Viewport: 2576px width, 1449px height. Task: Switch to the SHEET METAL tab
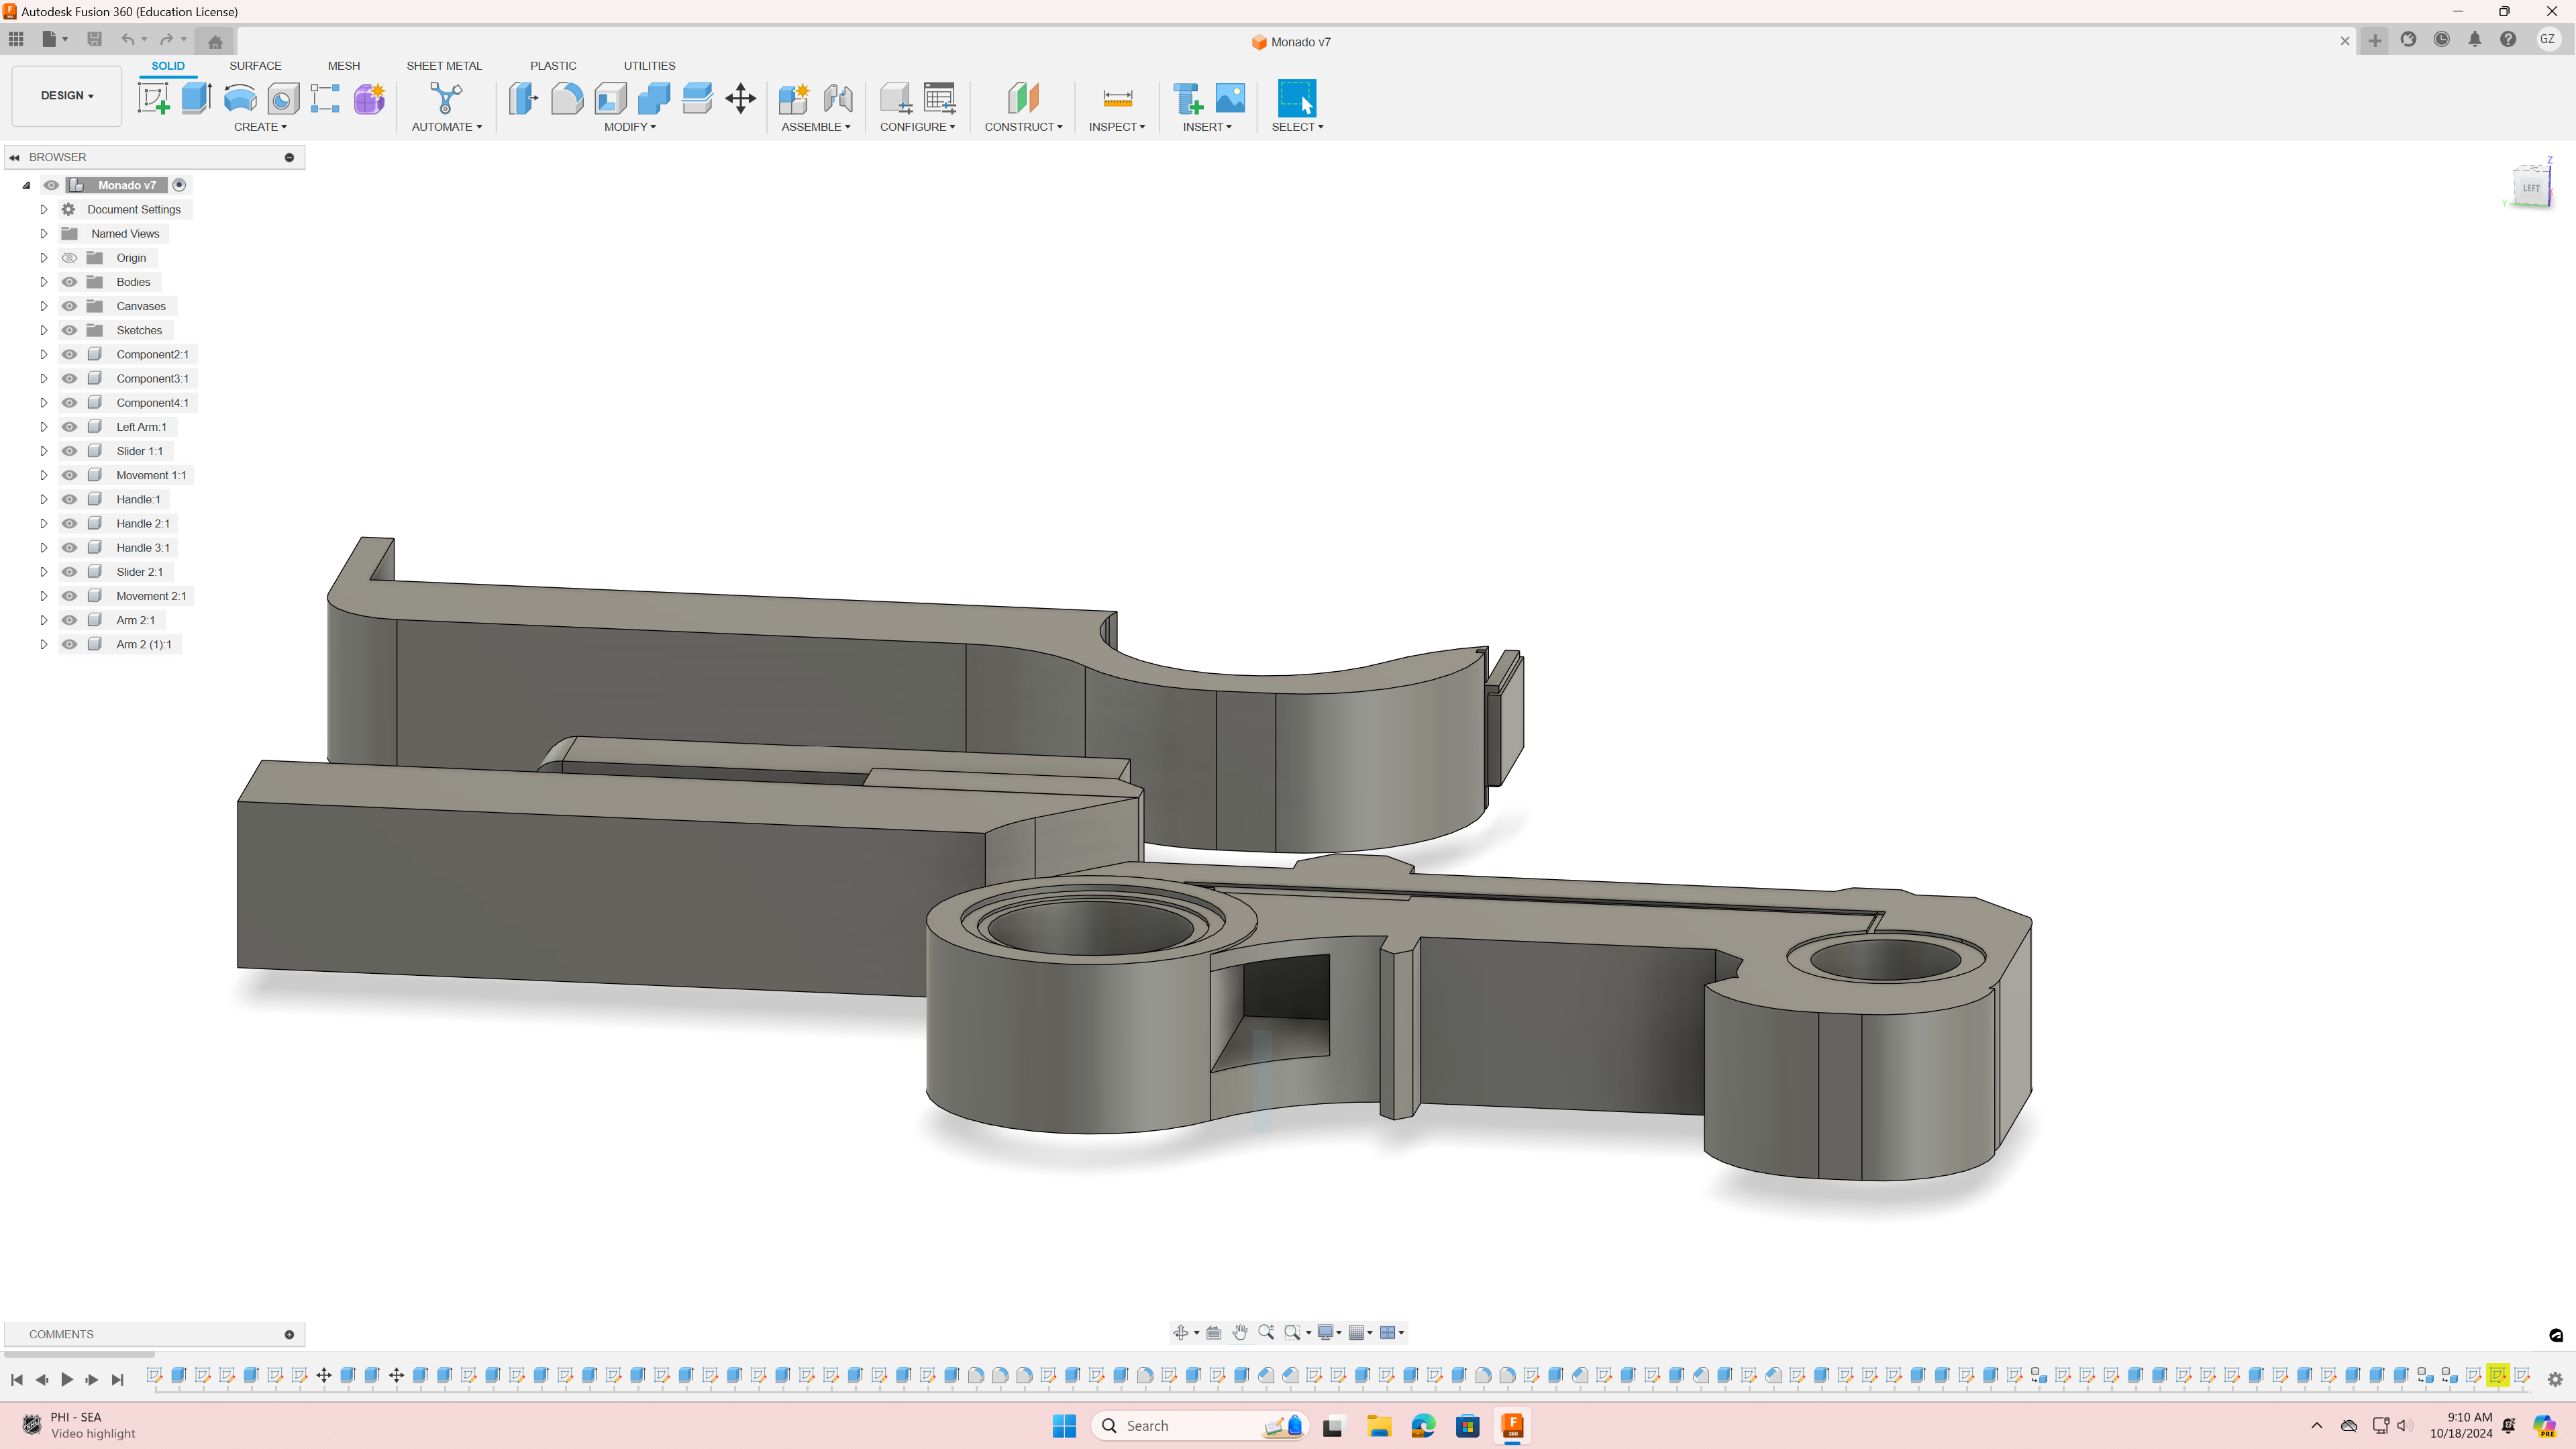click(x=443, y=66)
